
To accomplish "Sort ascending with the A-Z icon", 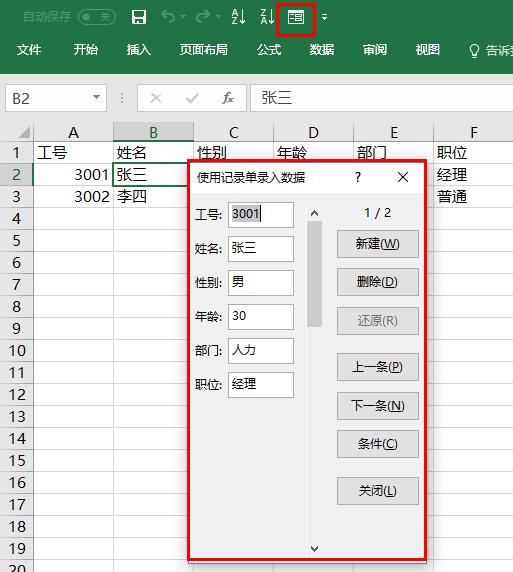I will (x=238, y=17).
